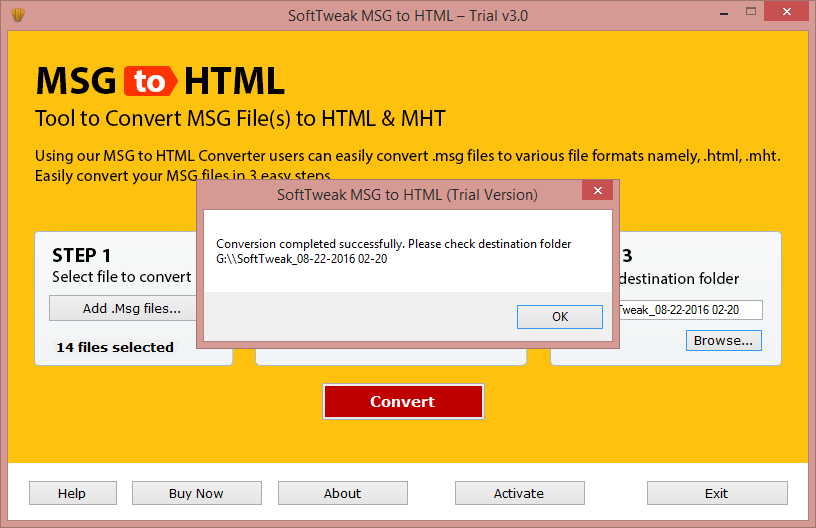Click the '14 files selected' label
Screen dimensions: 816x528
(x=115, y=347)
